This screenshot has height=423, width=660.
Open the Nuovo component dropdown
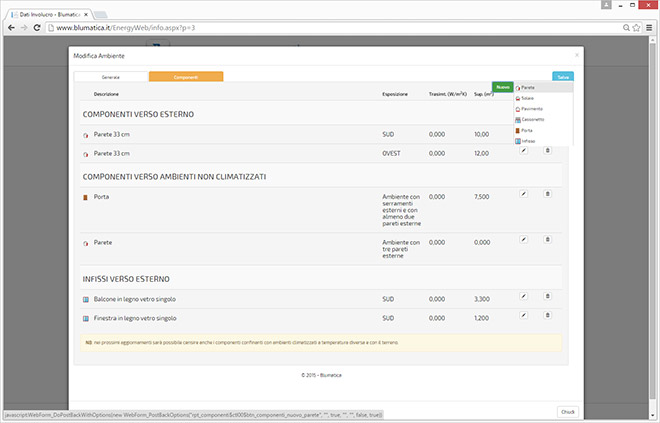tap(502, 88)
